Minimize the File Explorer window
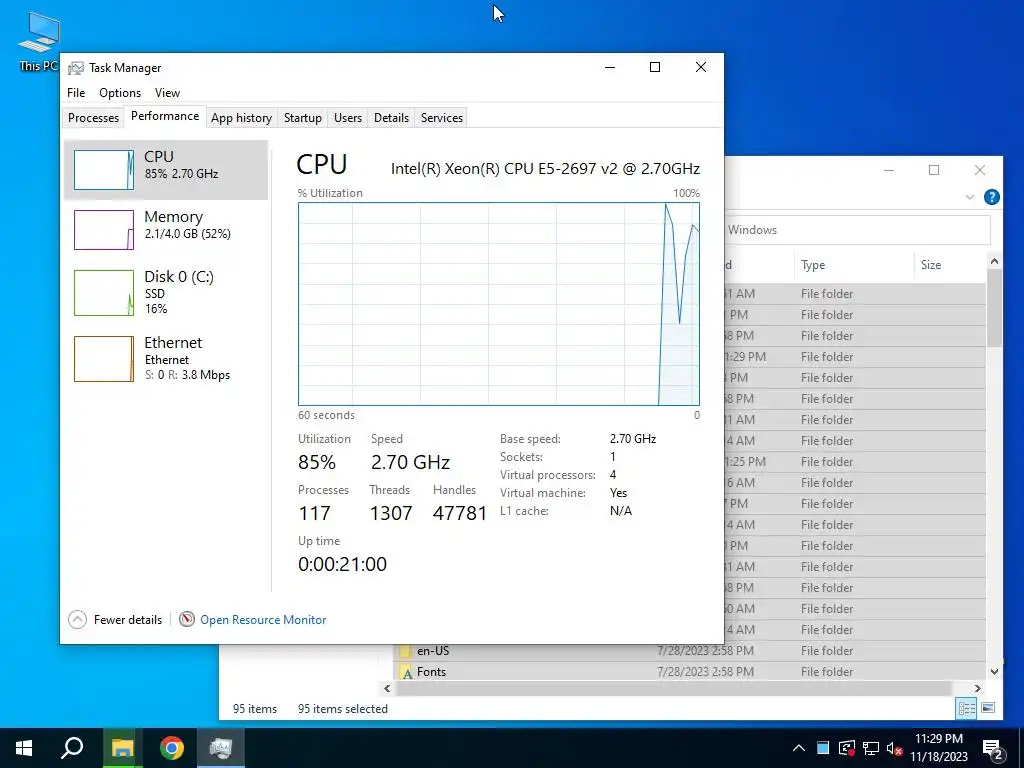Screen dimensions: 1024x768 coord(889,170)
